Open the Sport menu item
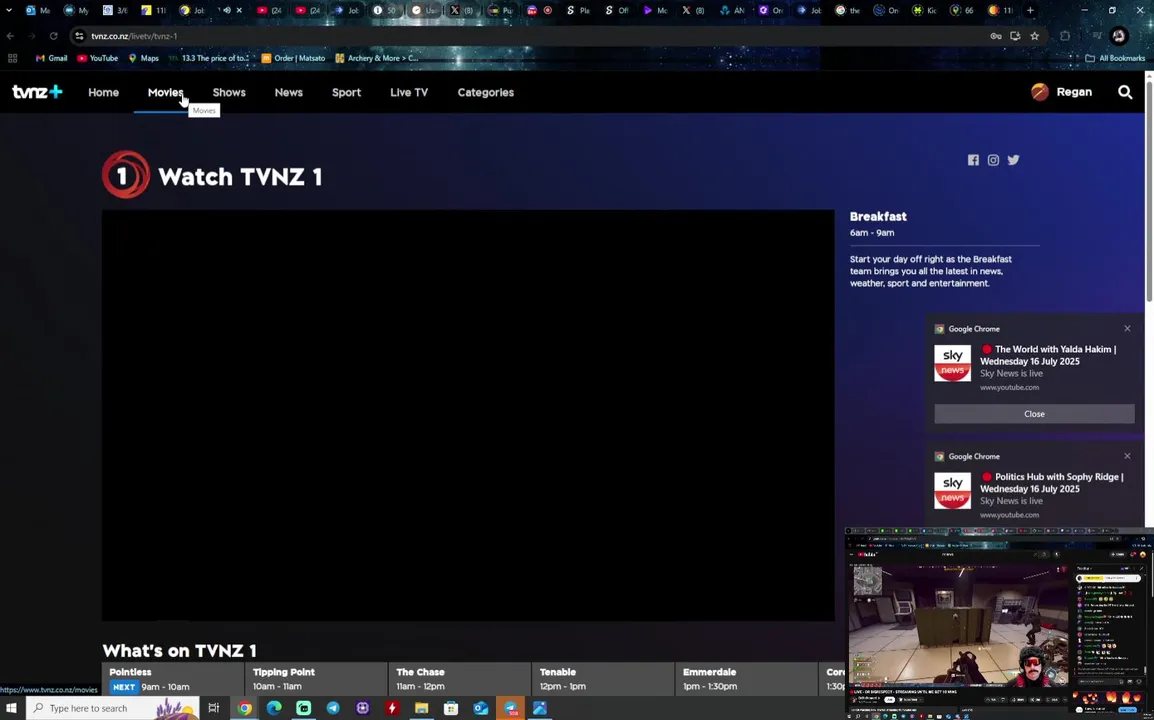This screenshot has width=1154, height=720. pyautogui.click(x=346, y=93)
